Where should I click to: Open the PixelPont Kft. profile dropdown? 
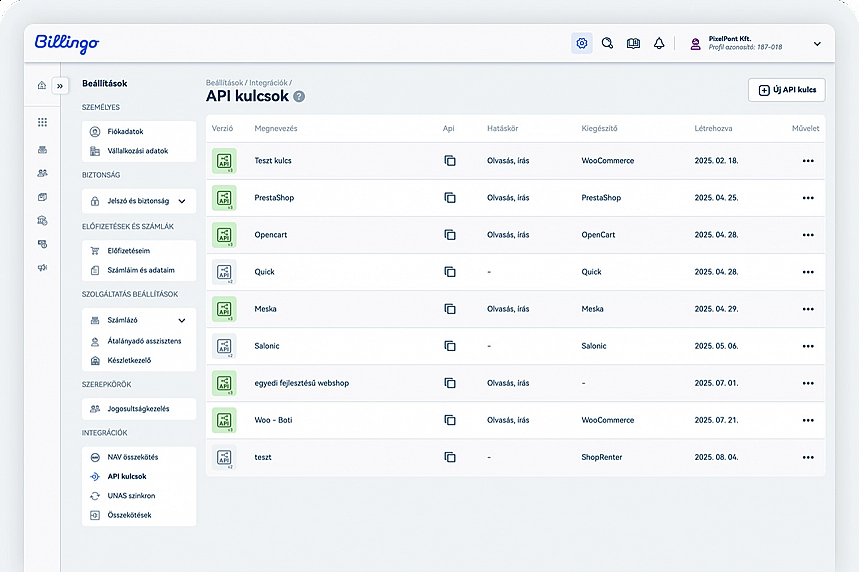point(816,43)
